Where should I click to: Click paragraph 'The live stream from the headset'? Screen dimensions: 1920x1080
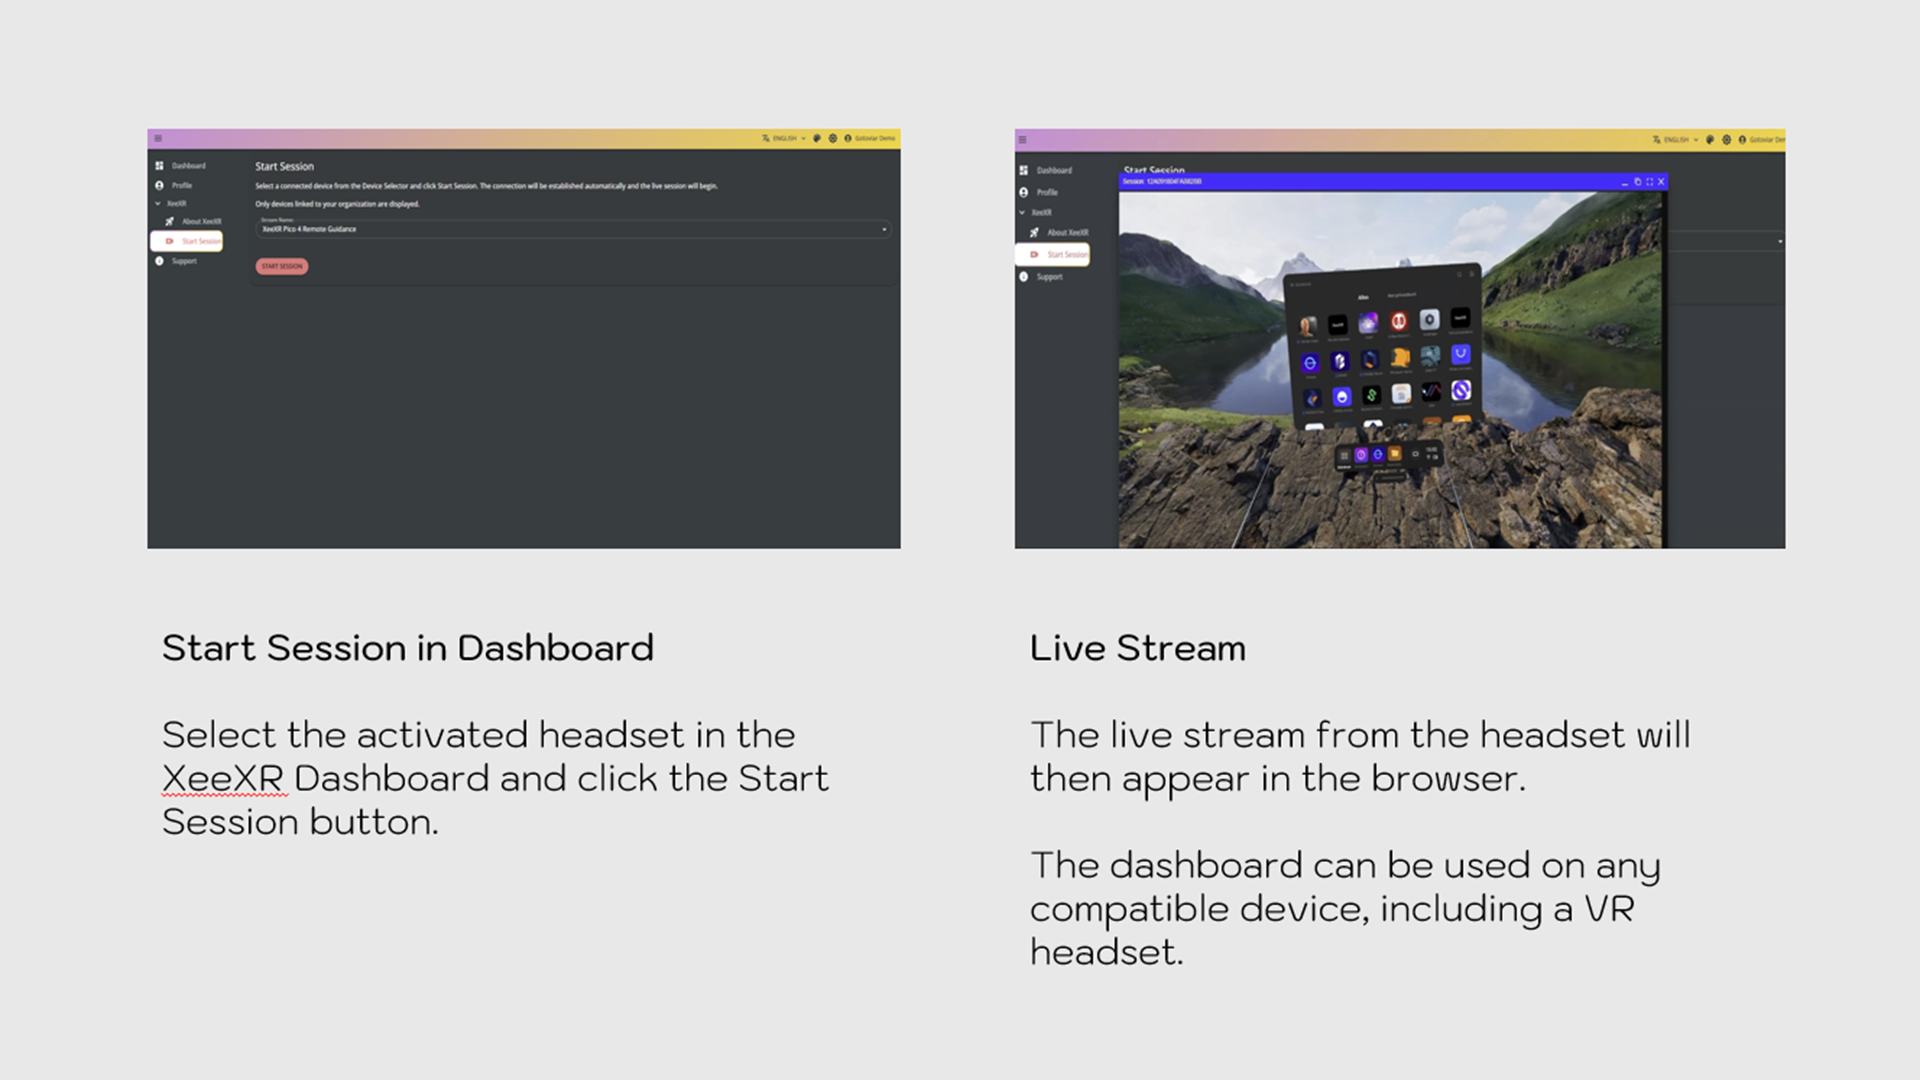click(1360, 756)
